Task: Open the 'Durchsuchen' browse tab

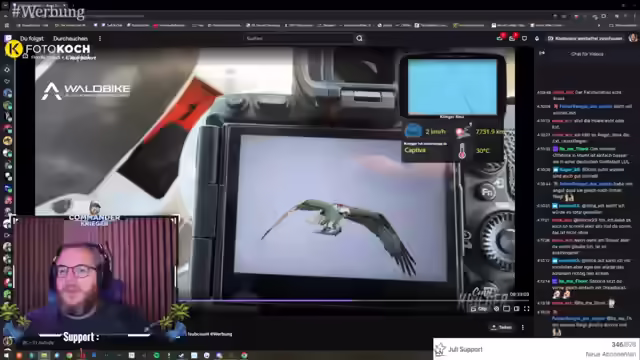Action: pos(70,38)
